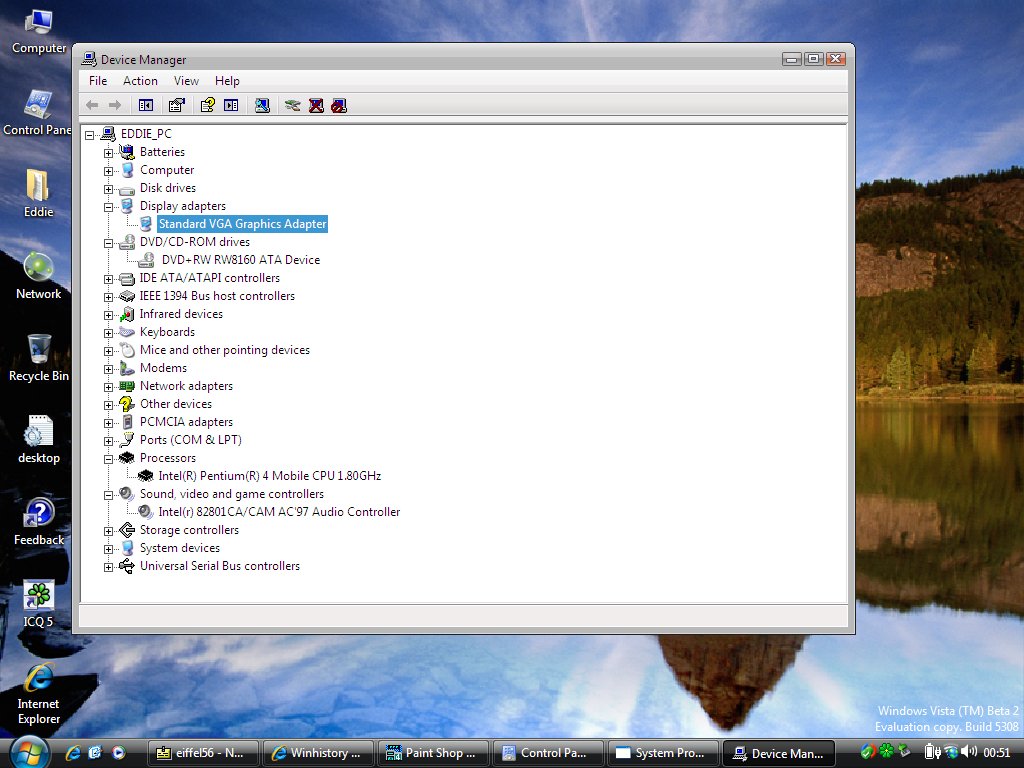Open the ICQ 5 icon in the system tray
The image size is (1024, 768).
[x=885, y=751]
